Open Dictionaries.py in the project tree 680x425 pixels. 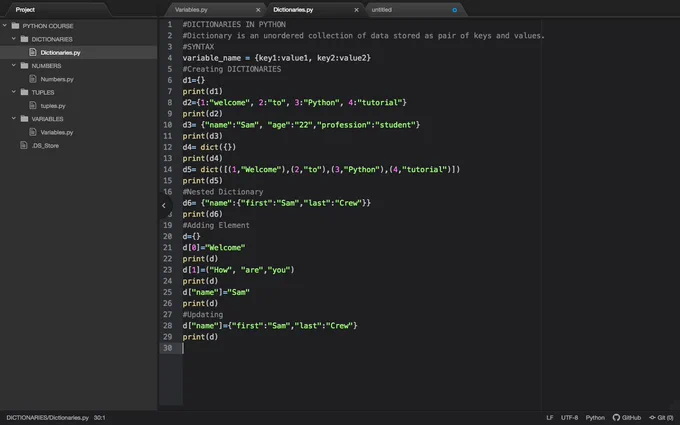pyautogui.click(x=60, y=52)
